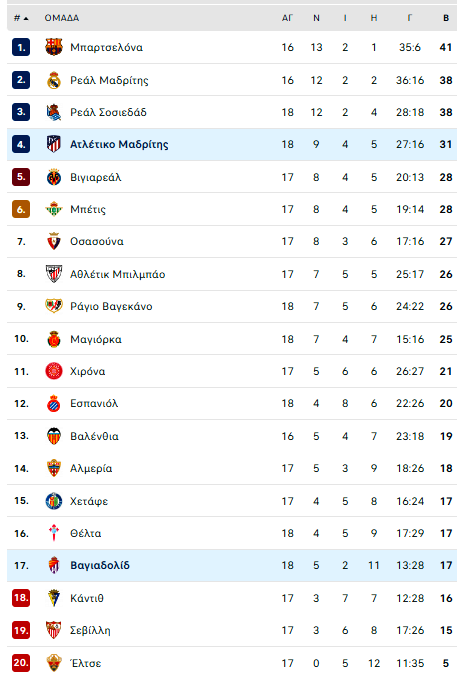Click the orange rank 6 position badge

click(21, 209)
